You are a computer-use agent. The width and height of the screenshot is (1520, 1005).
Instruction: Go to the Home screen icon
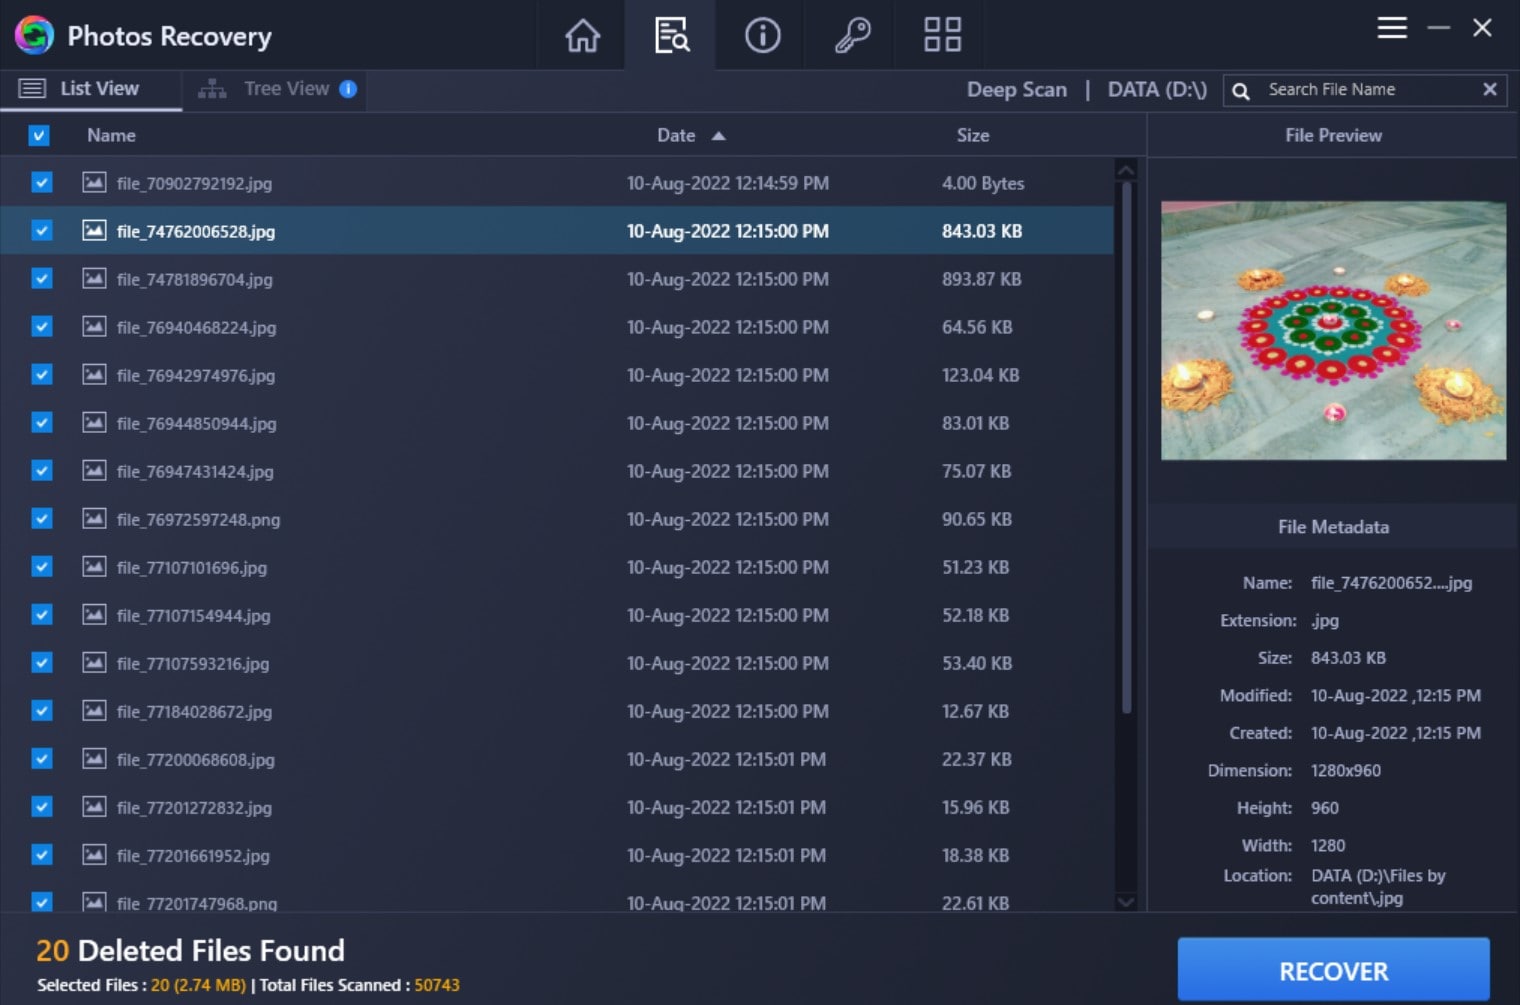(582, 36)
